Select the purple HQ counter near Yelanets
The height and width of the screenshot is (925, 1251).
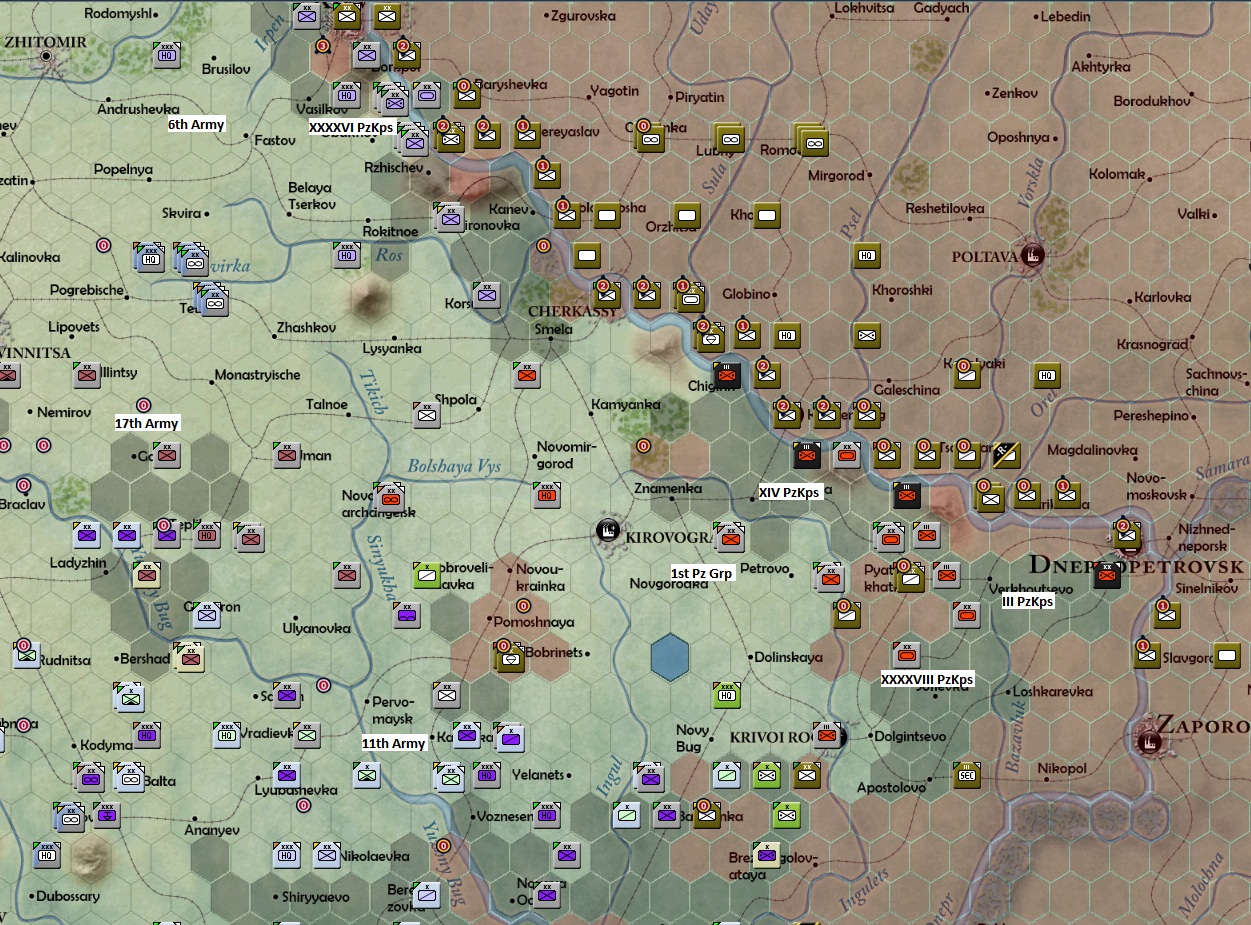(x=487, y=775)
